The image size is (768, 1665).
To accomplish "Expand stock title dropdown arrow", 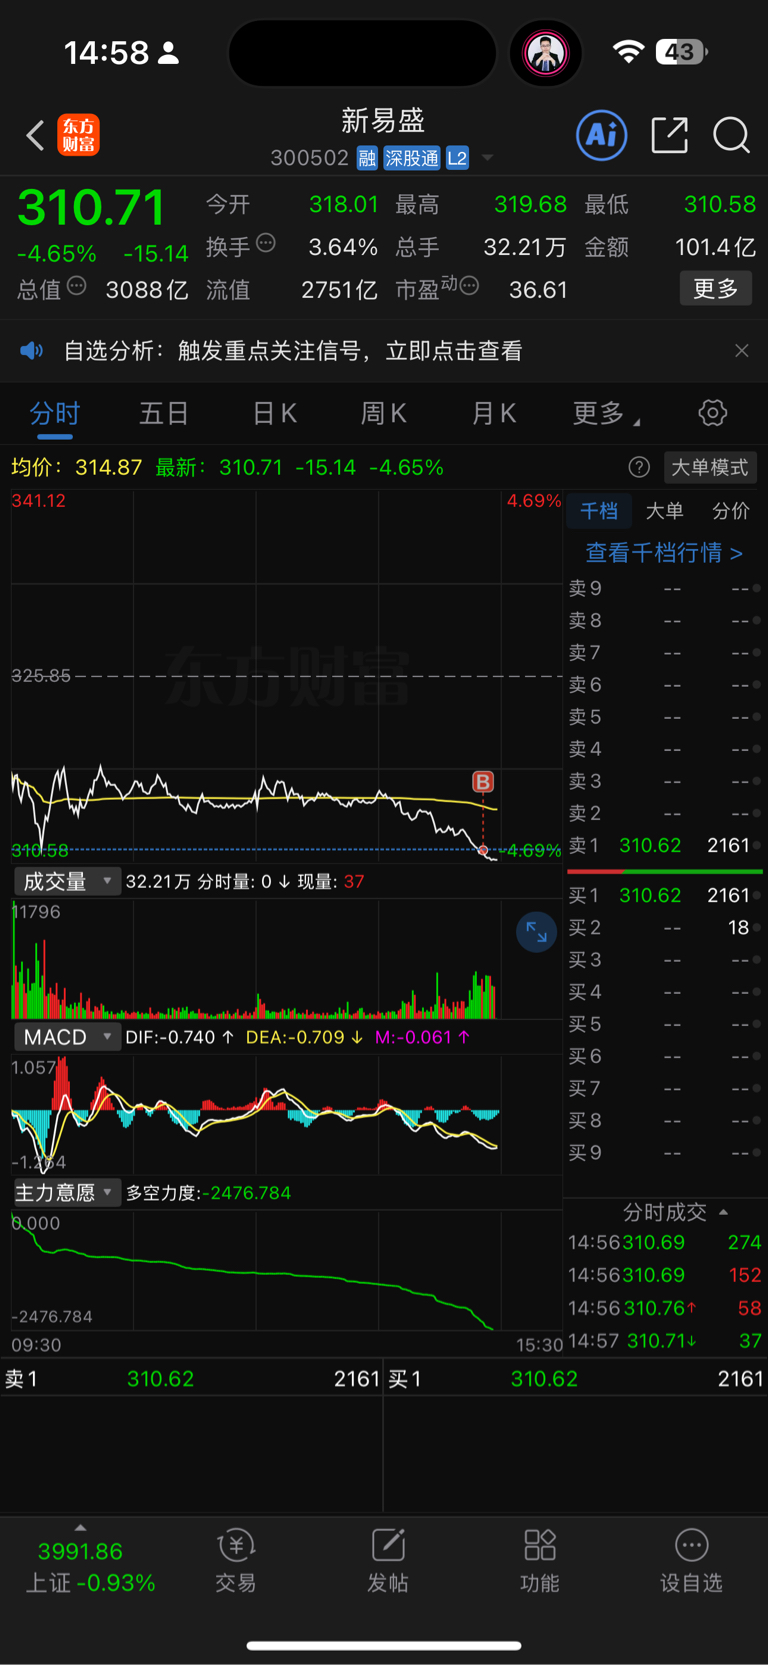I will [488, 158].
